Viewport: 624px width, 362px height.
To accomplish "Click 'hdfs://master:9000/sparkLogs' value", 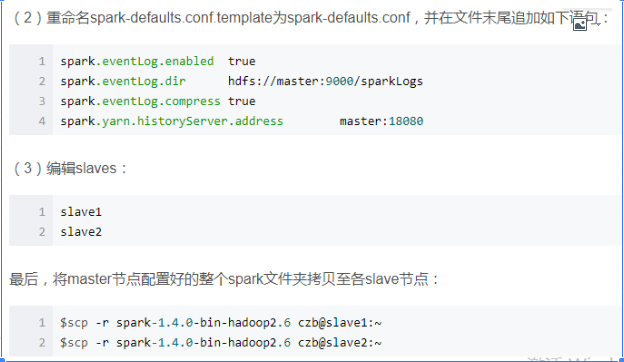I will click(325, 81).
